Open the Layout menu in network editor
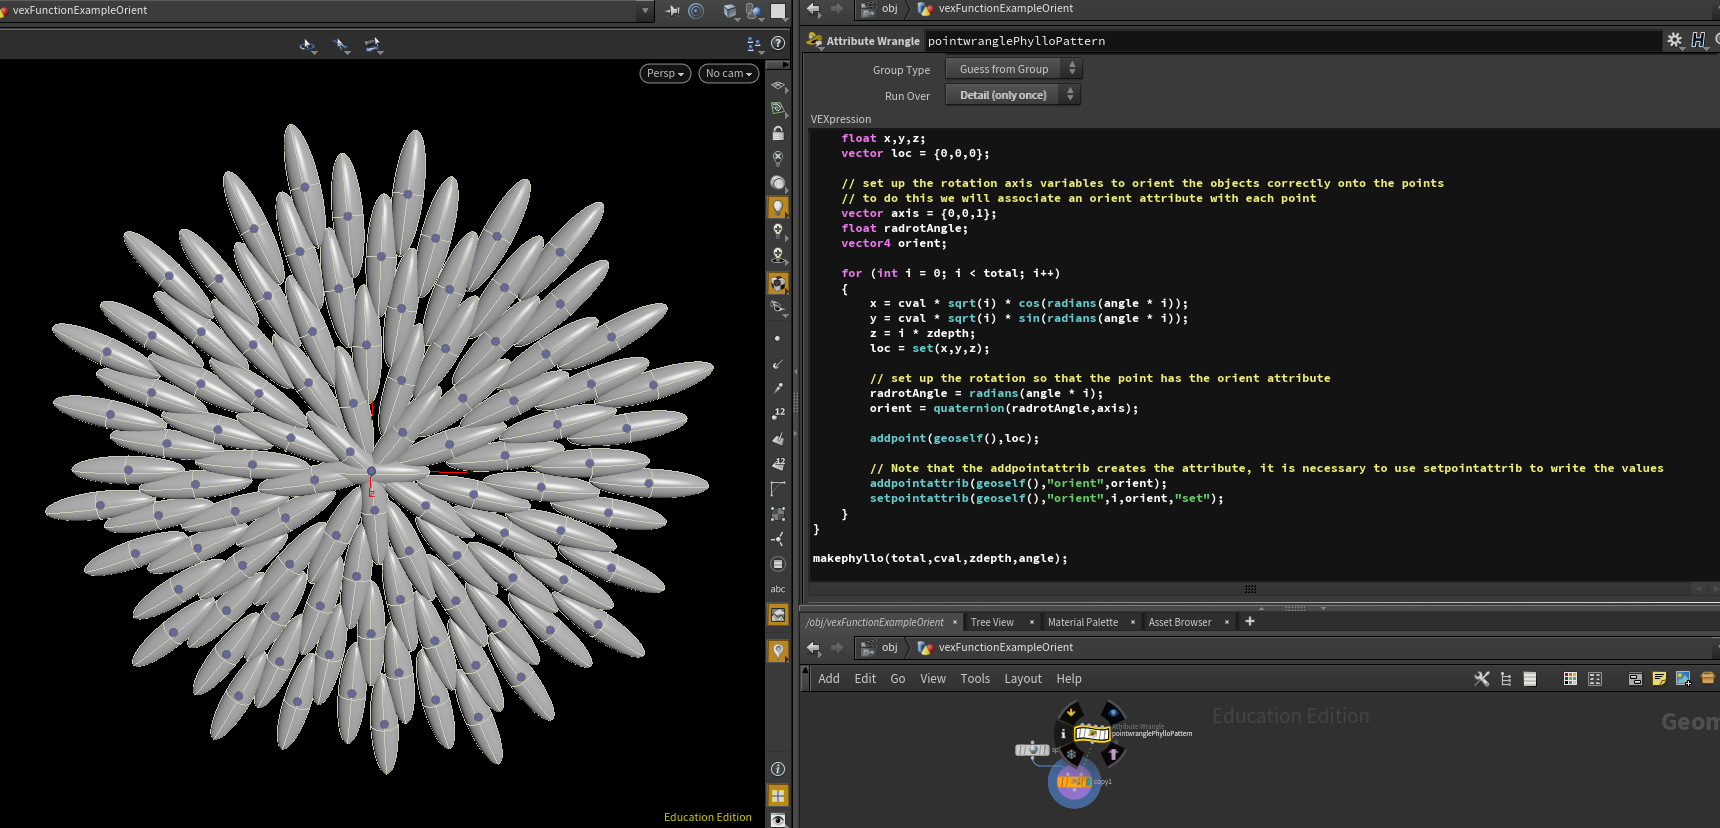 click(x=1022, y=679)
